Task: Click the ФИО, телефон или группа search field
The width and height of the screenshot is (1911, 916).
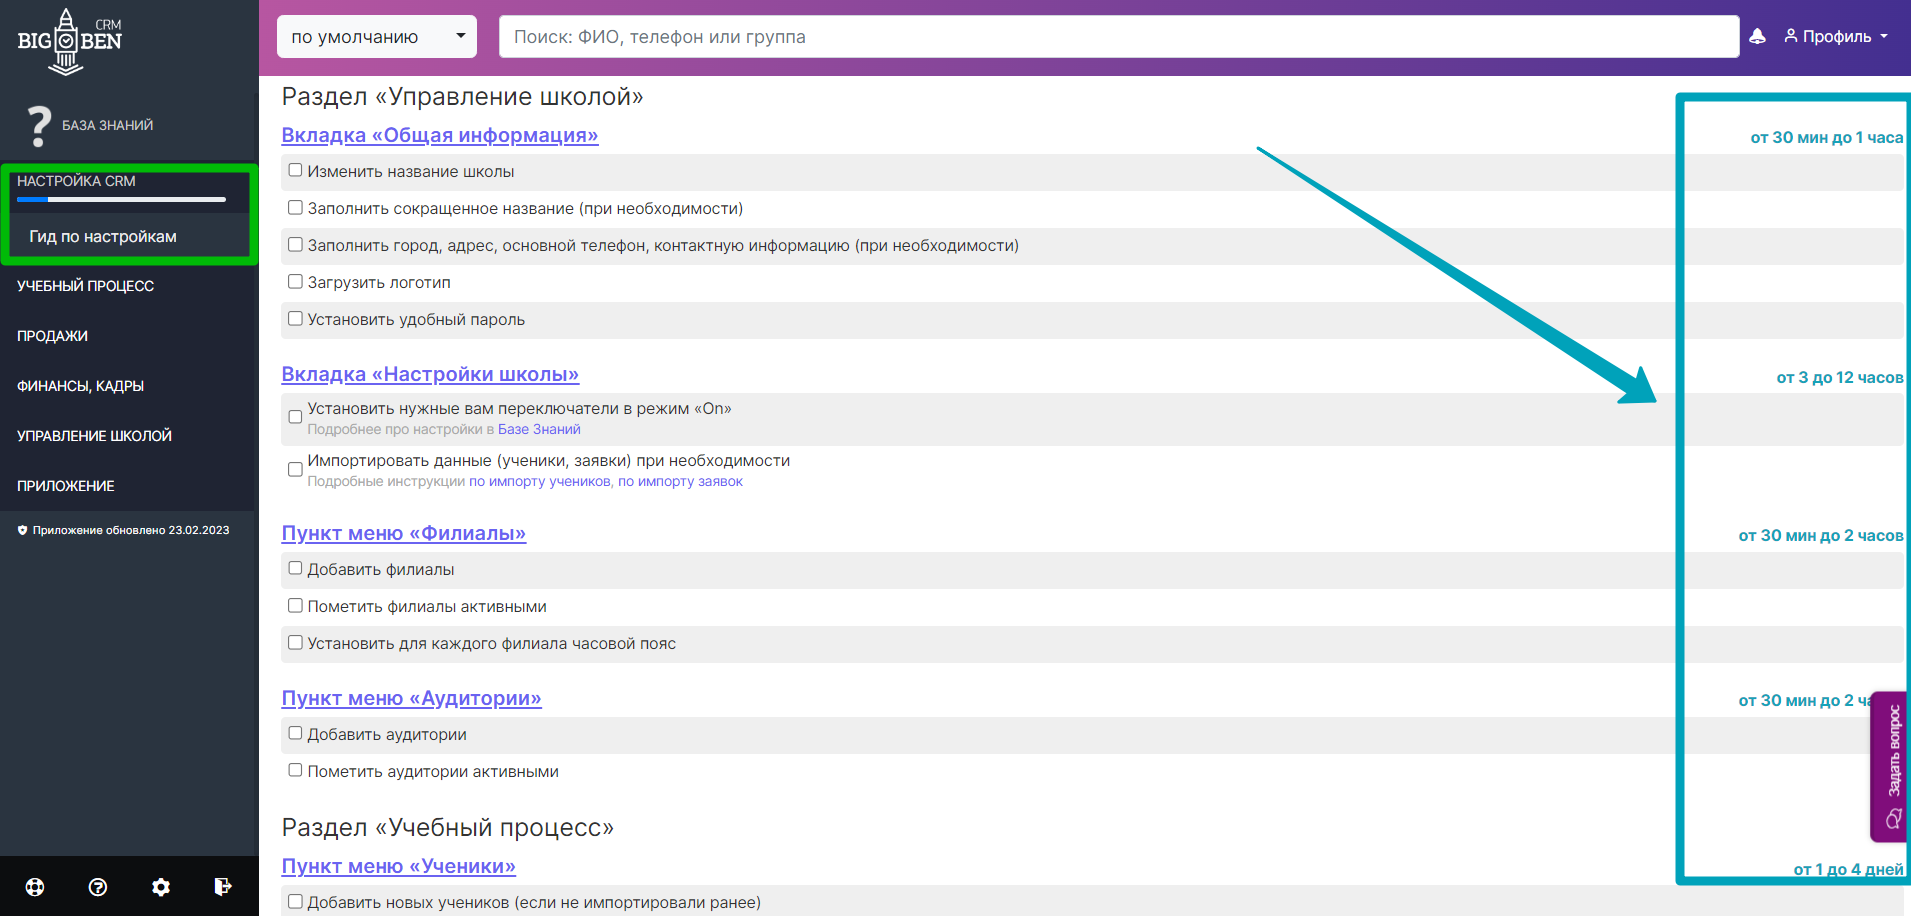Action: (x=1118, y=37)
